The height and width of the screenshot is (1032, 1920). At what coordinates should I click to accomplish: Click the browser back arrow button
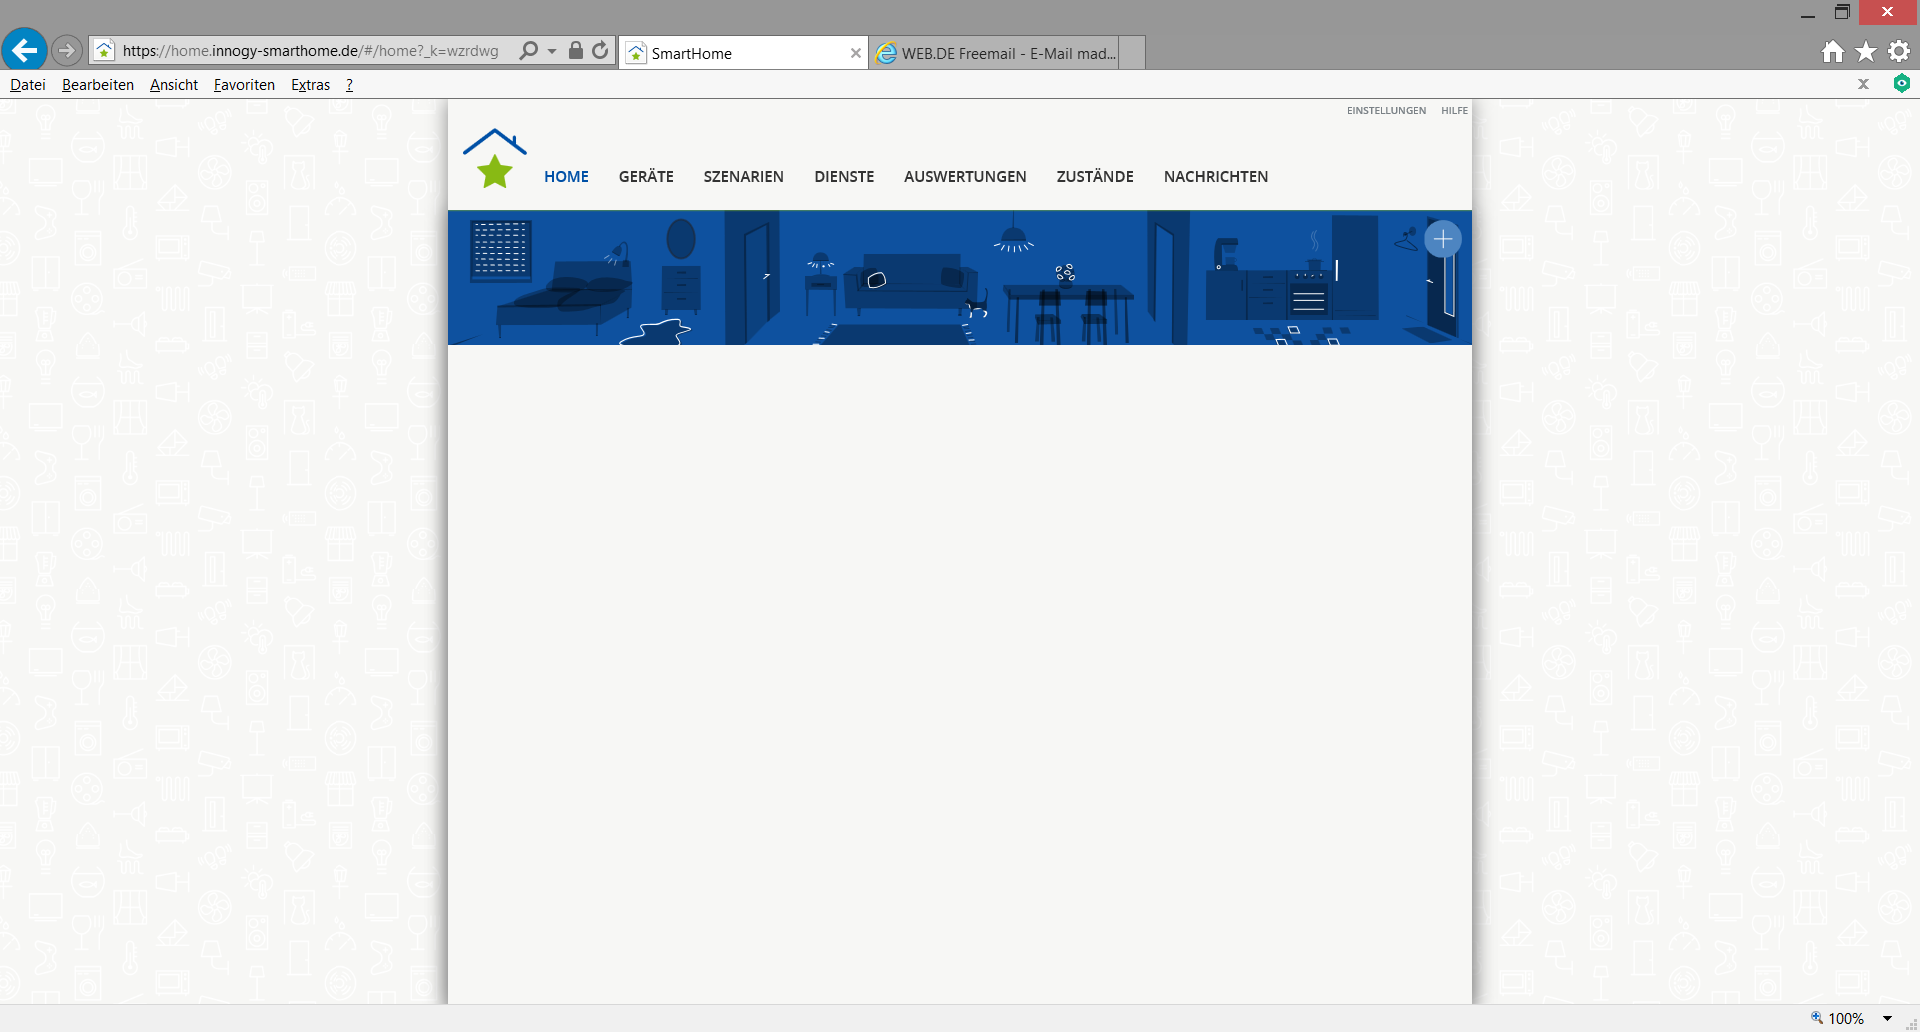point(24,50)
